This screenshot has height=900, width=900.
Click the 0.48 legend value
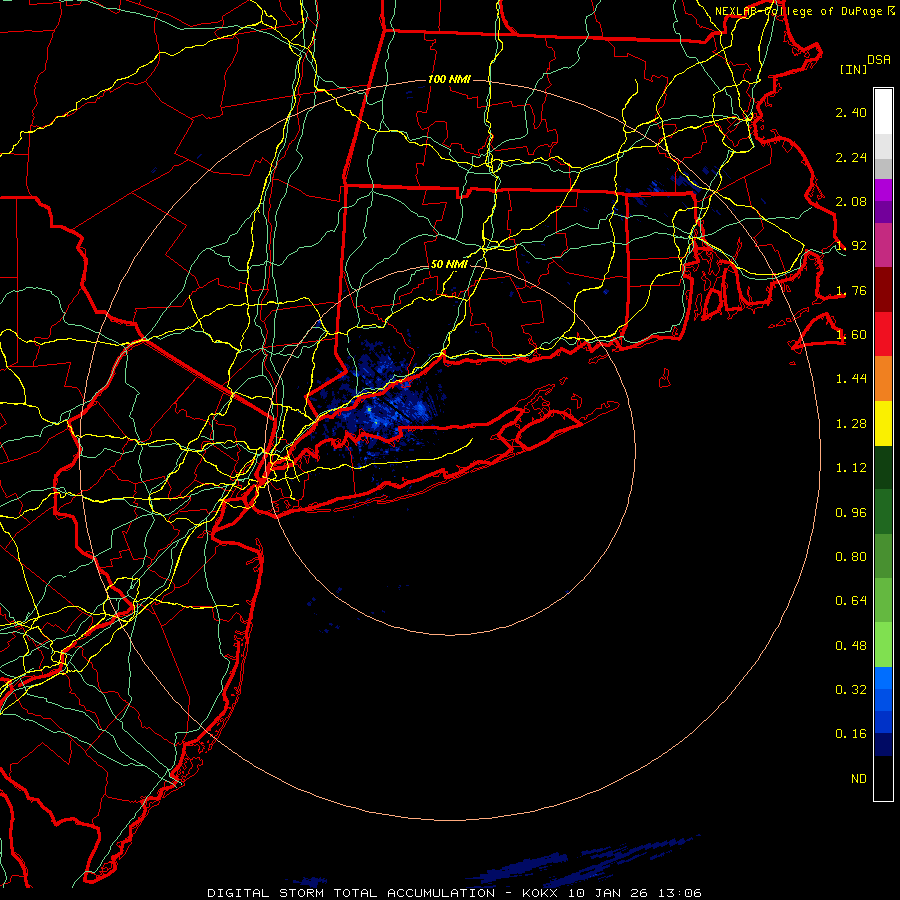[851, 646]
